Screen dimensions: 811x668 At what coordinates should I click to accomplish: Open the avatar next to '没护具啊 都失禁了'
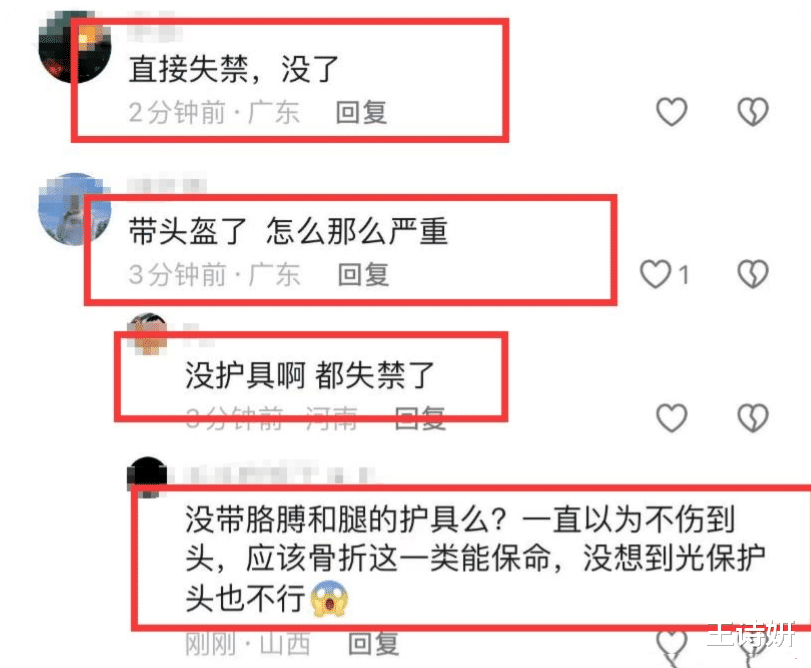pyautogui.click(x=148, y=333)
